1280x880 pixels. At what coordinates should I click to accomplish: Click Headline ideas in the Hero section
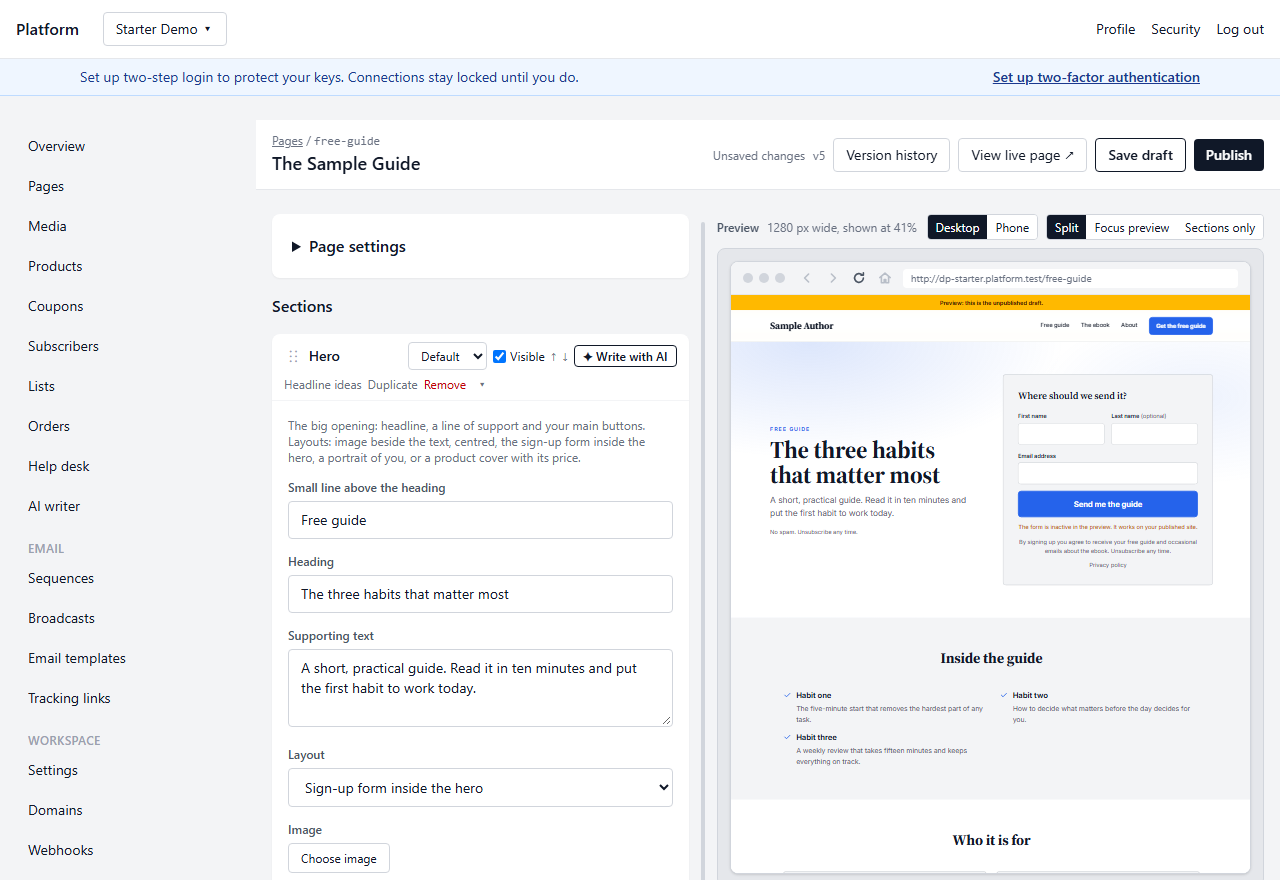click(x=323, y=385)
